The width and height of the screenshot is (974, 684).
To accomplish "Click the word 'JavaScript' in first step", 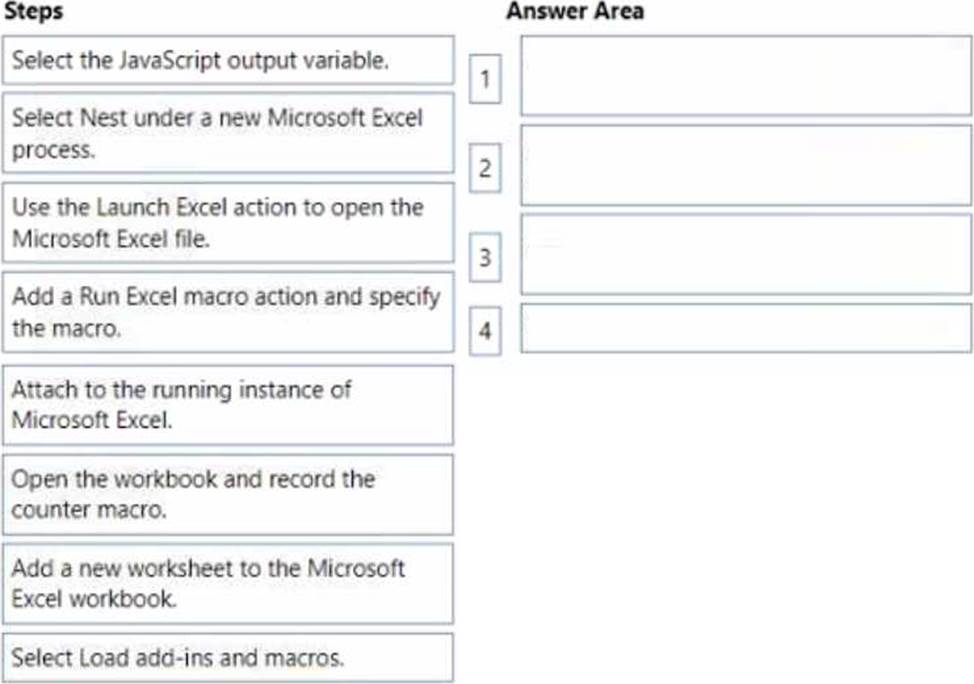I will click(x=167, y=60).
